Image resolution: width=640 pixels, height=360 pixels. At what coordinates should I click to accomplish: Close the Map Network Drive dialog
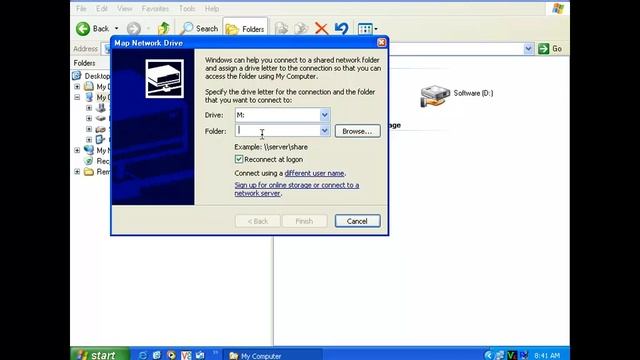381,42
